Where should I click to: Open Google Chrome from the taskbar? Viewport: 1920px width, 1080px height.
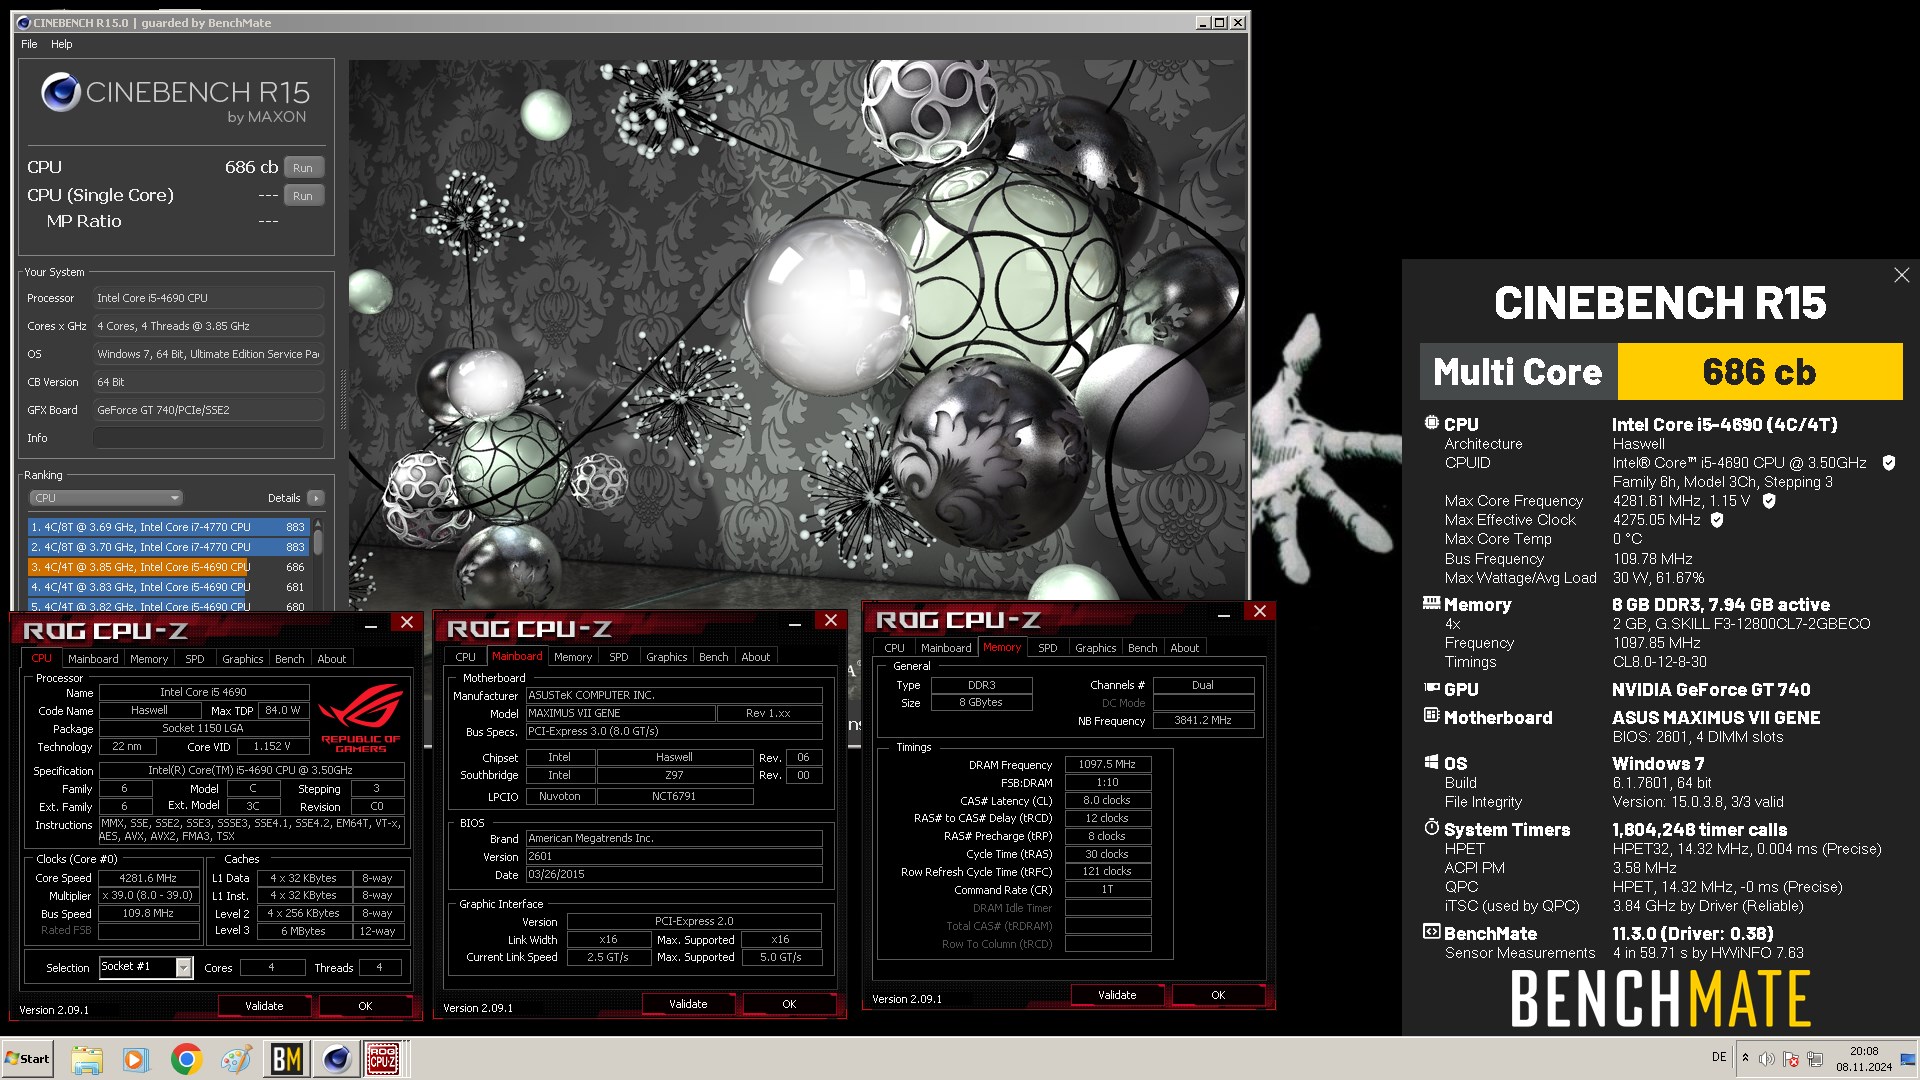click(186, 1059)
